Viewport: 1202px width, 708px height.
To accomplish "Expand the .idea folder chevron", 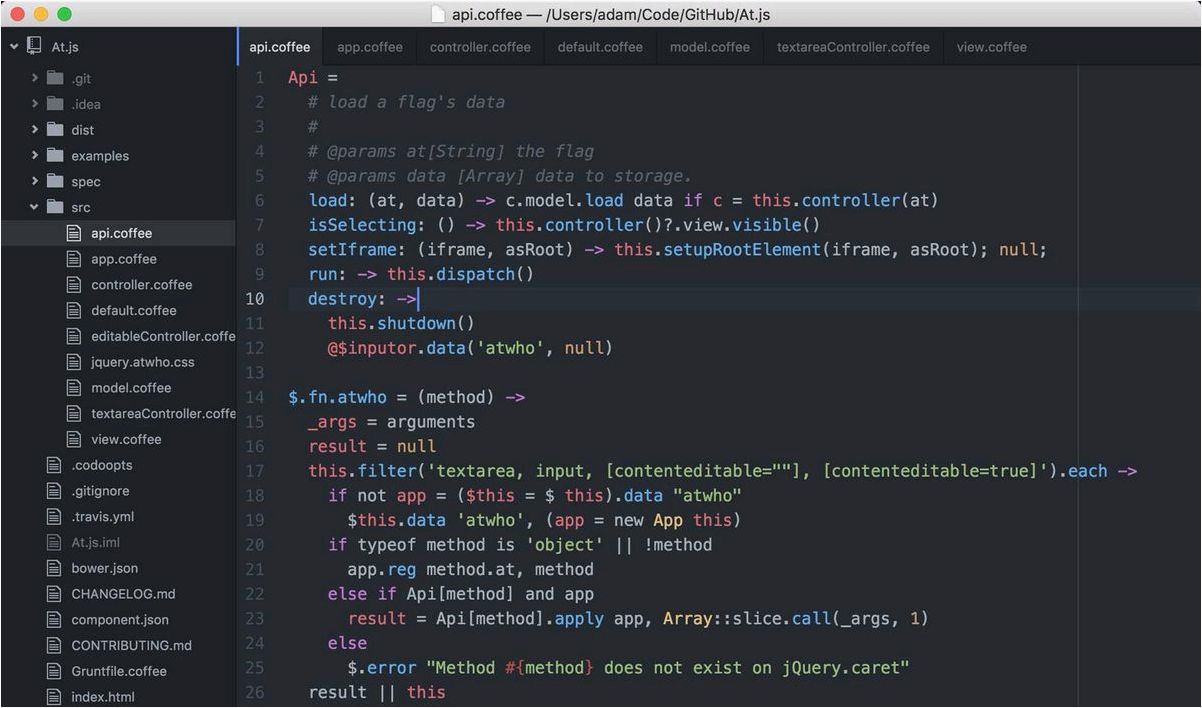I will coord(35,104).
